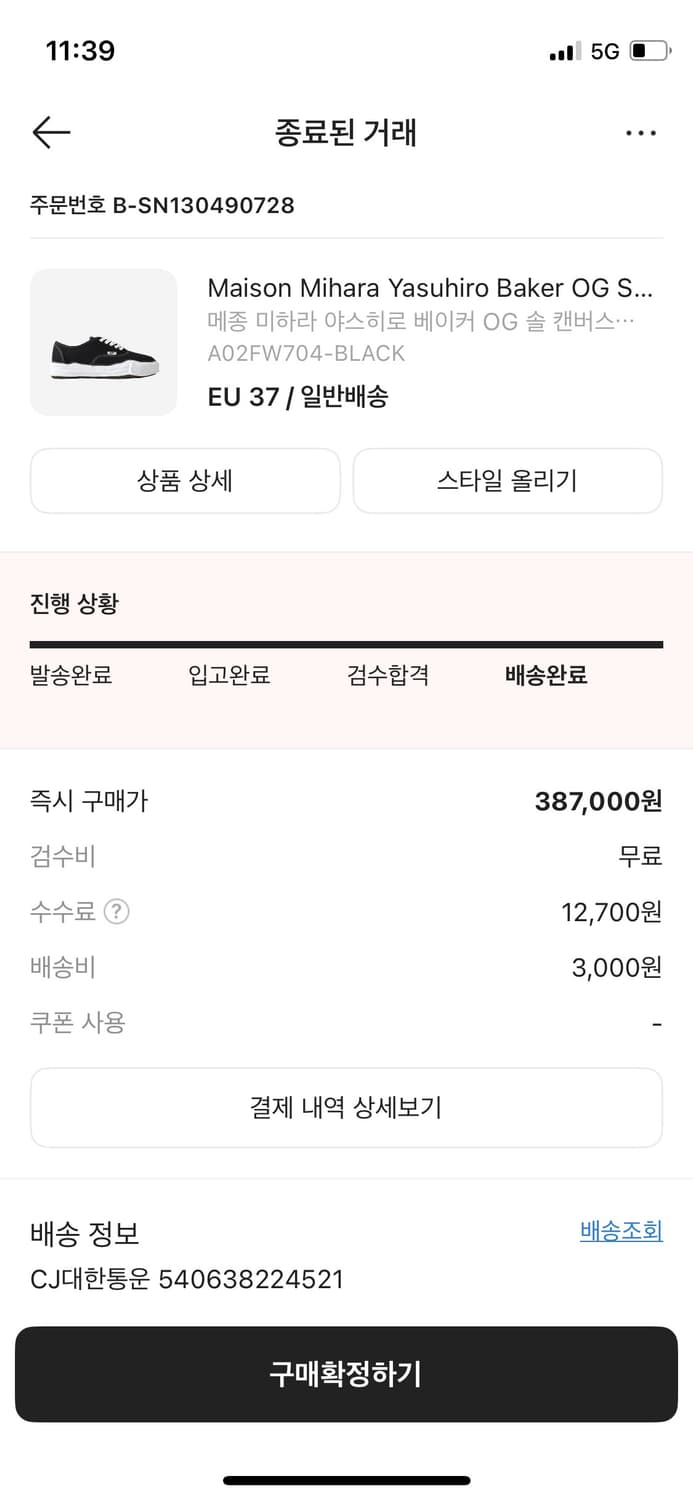Open 결제 내역 상세보기 payment details

click(346, 1107)
